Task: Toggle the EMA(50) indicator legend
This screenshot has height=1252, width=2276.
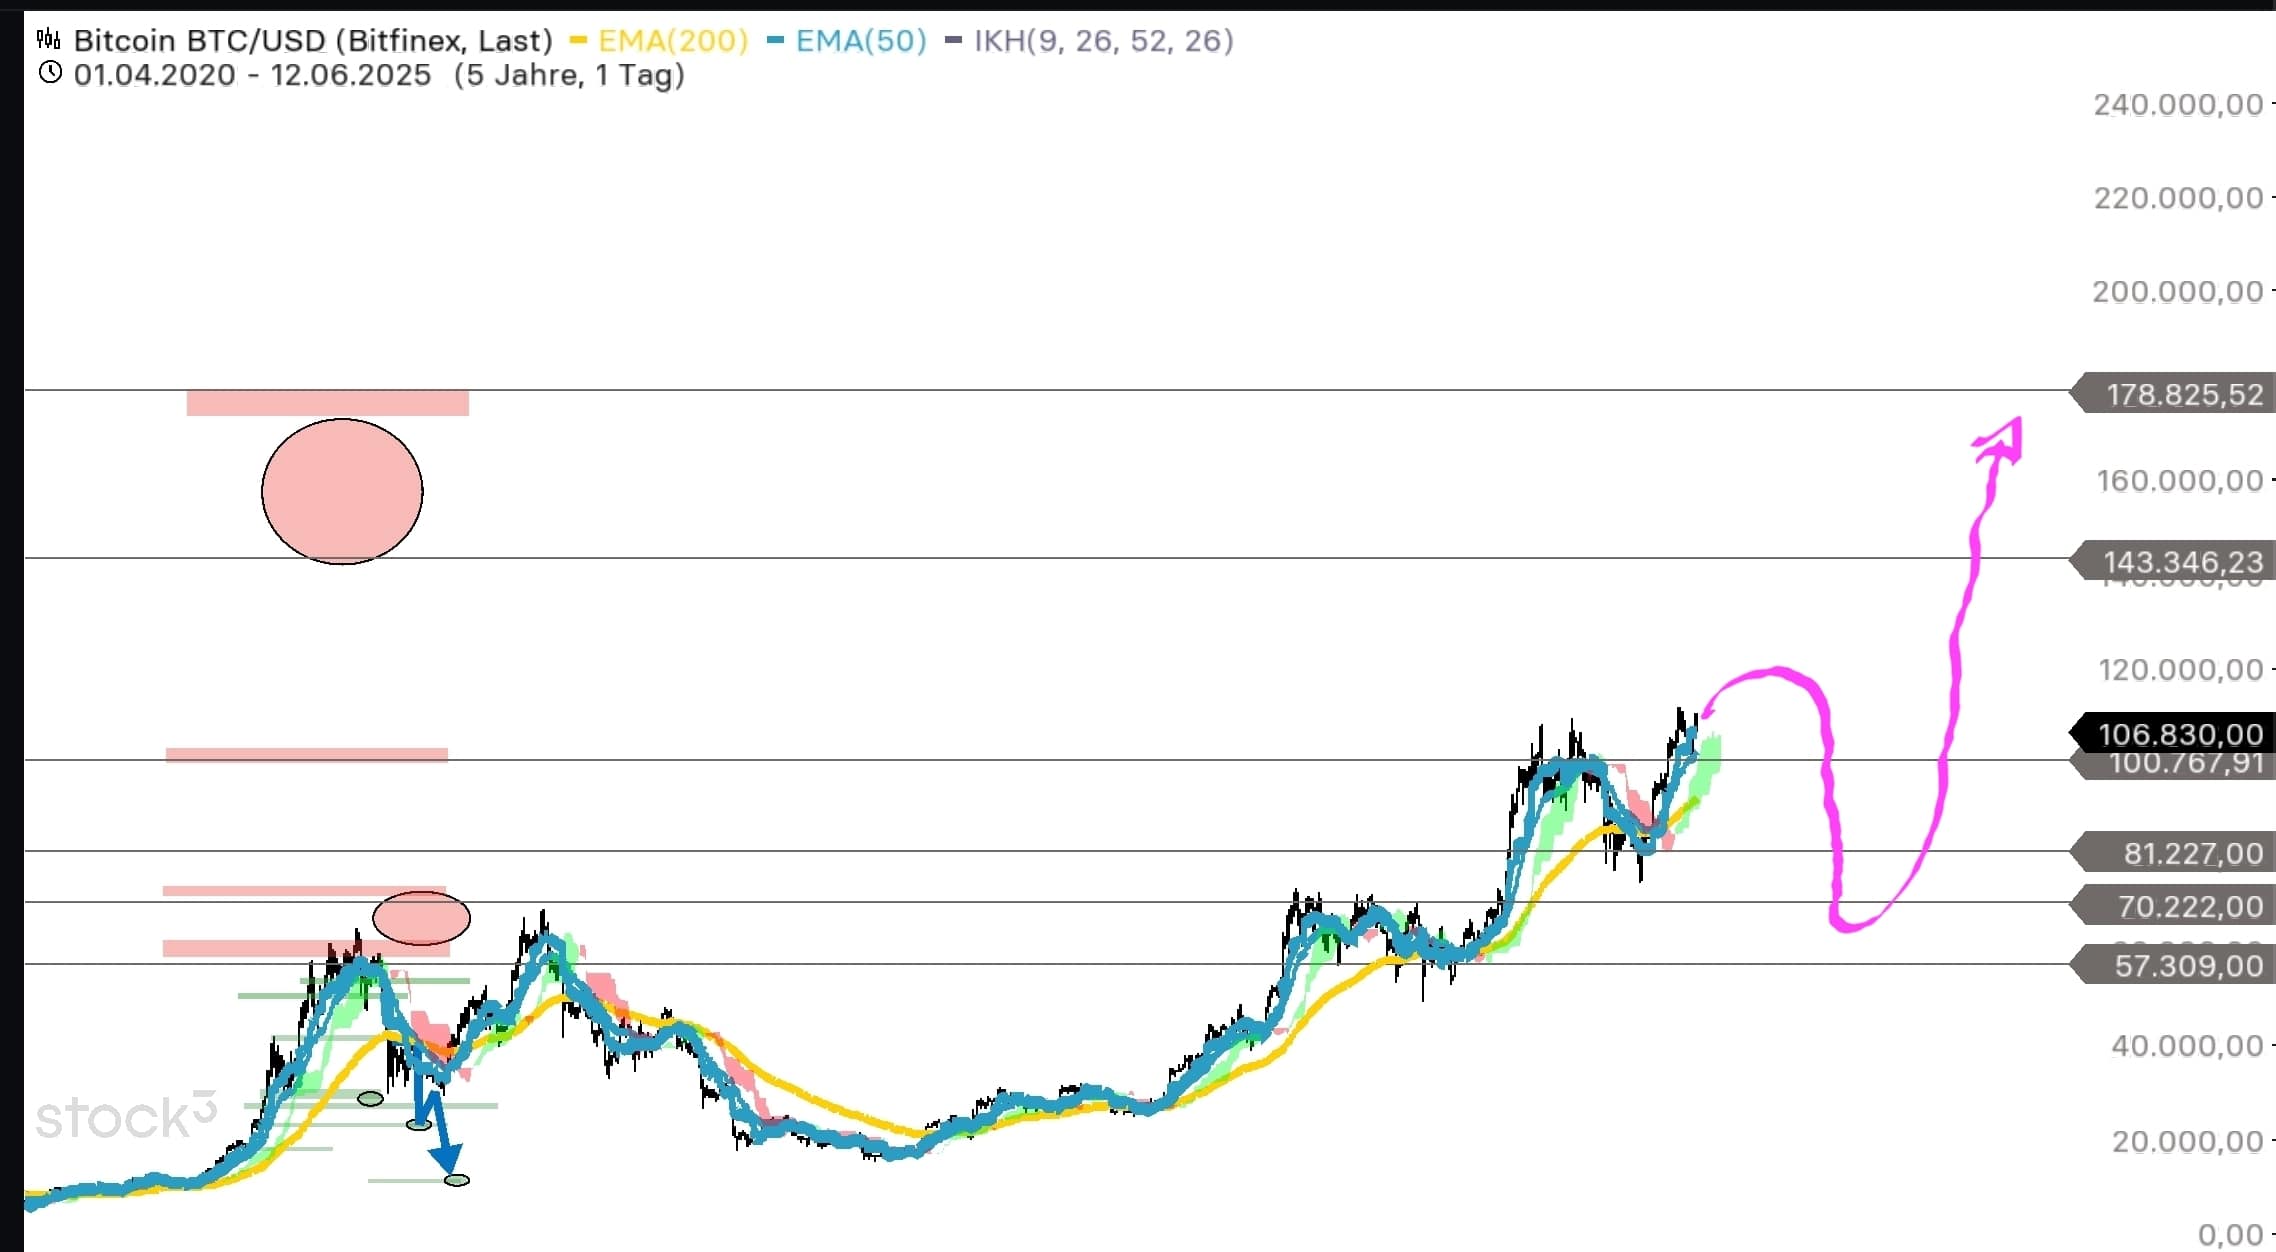Action: pyautogui.click(x=860, y=40)
